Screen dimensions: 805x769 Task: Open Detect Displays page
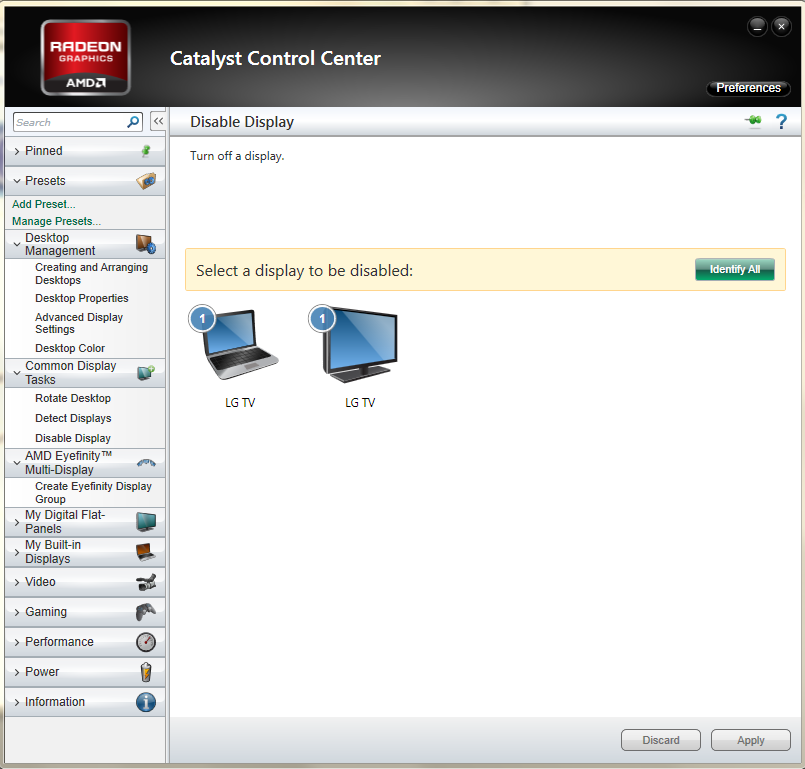pyautogui.click(x=73, y=418)
